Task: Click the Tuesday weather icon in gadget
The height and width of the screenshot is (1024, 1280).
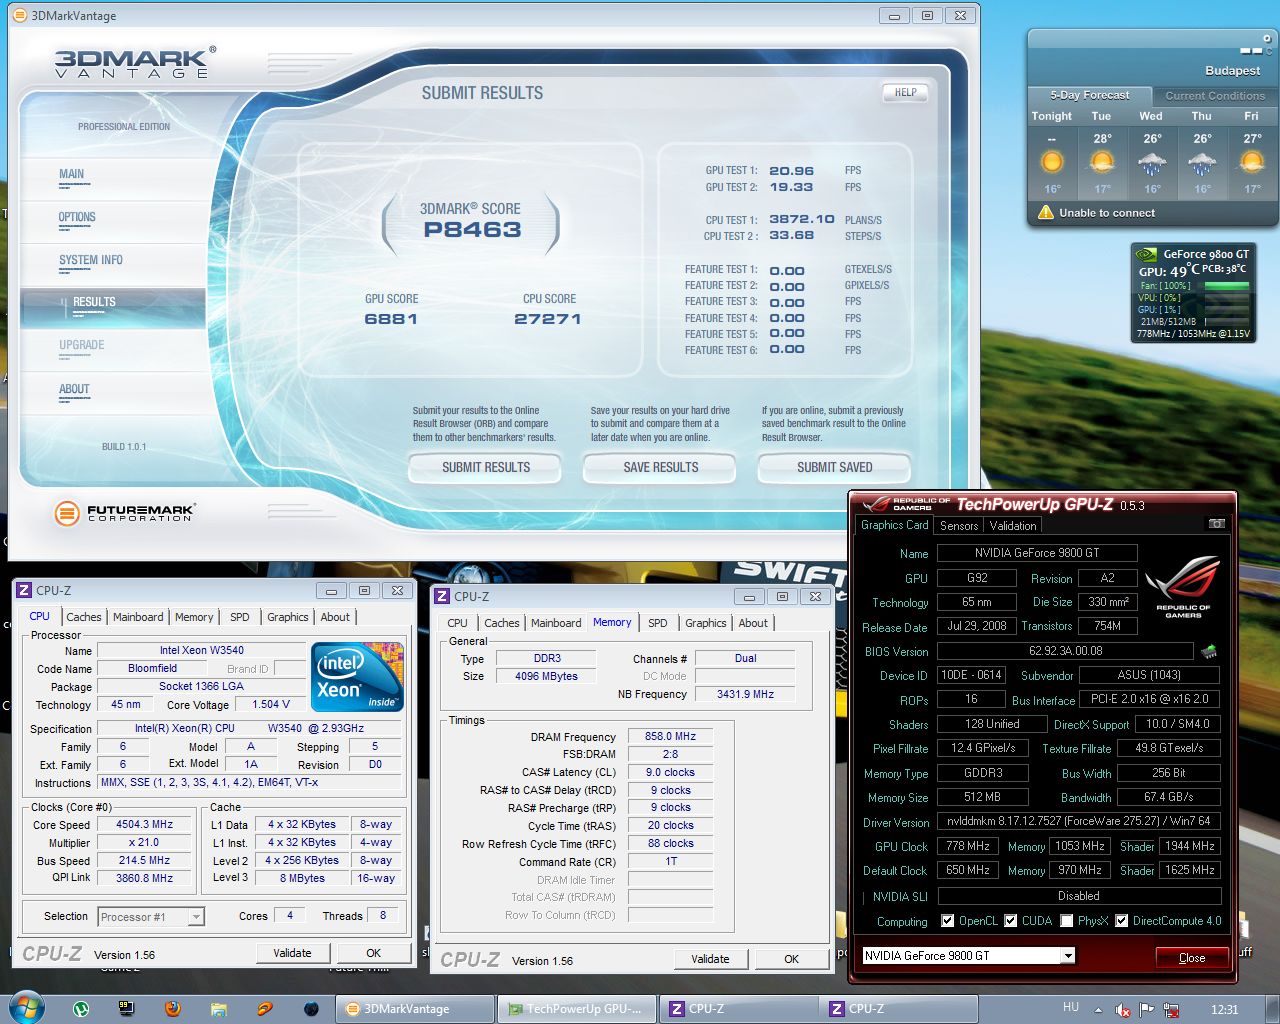Action: (x=1102, y=163)
